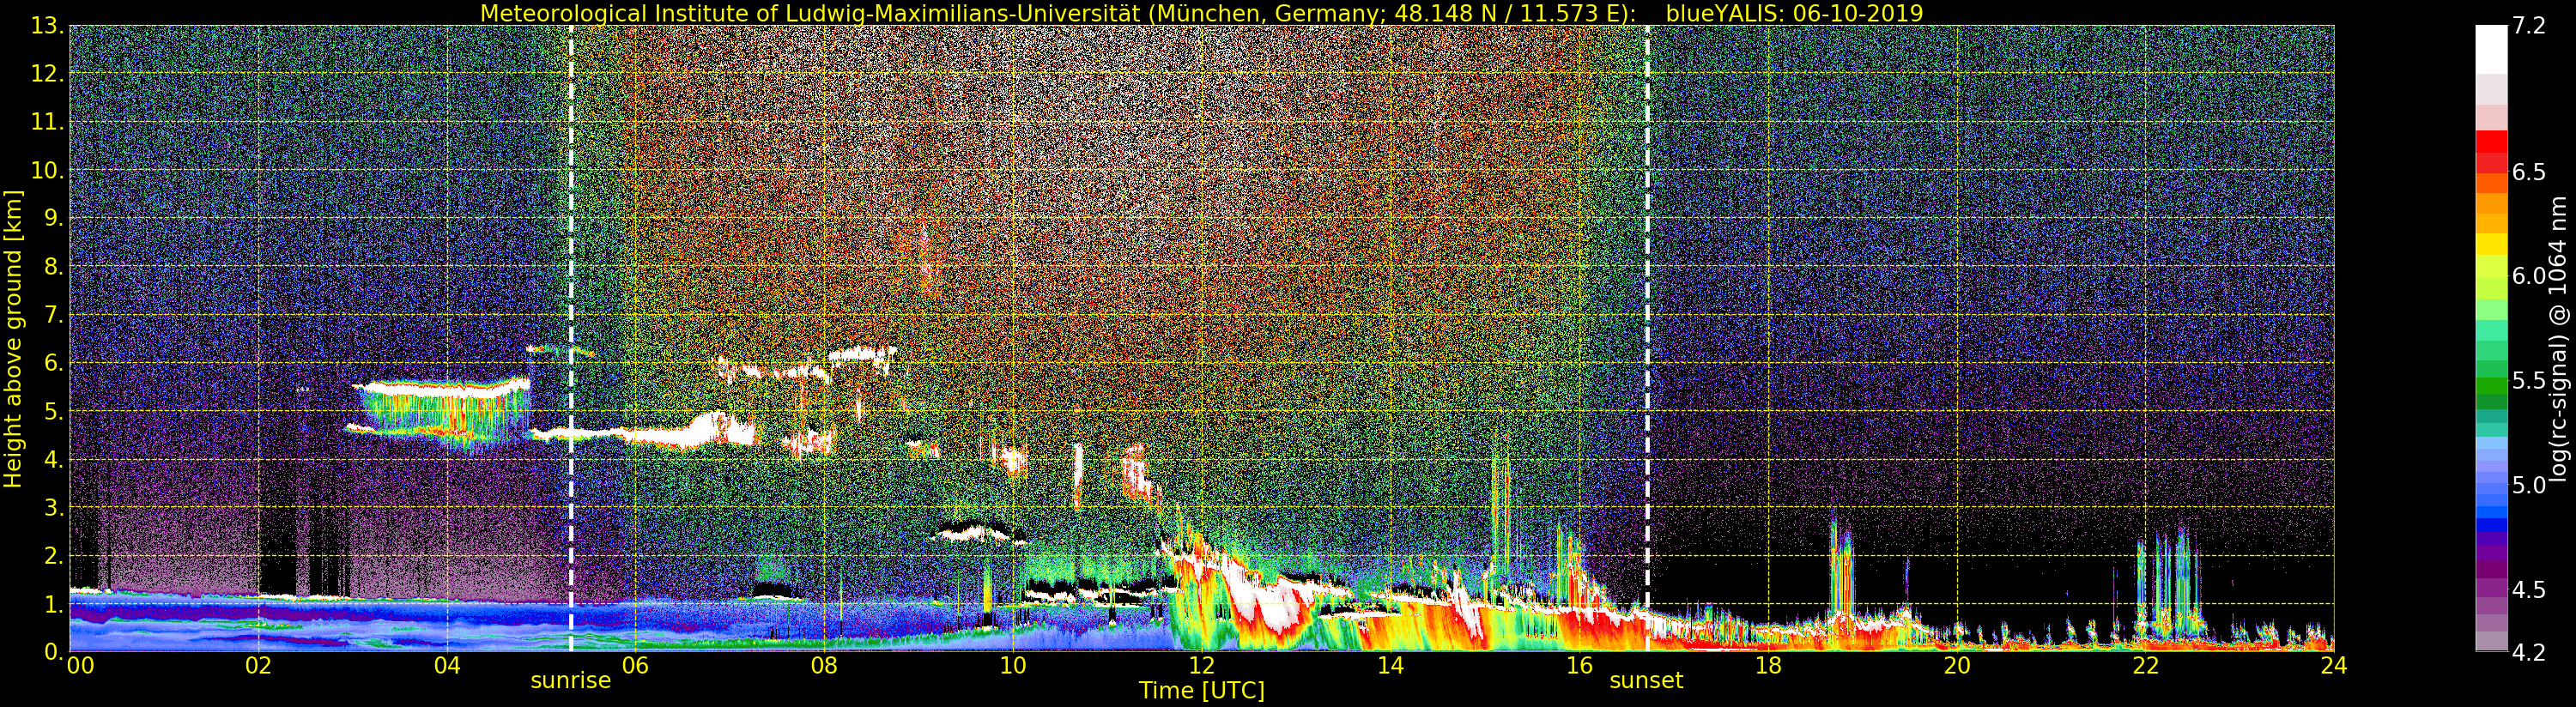This screenshot has width=2576, height=707.
Task: Click the '18' time axis tick label
Action: 1768,666
